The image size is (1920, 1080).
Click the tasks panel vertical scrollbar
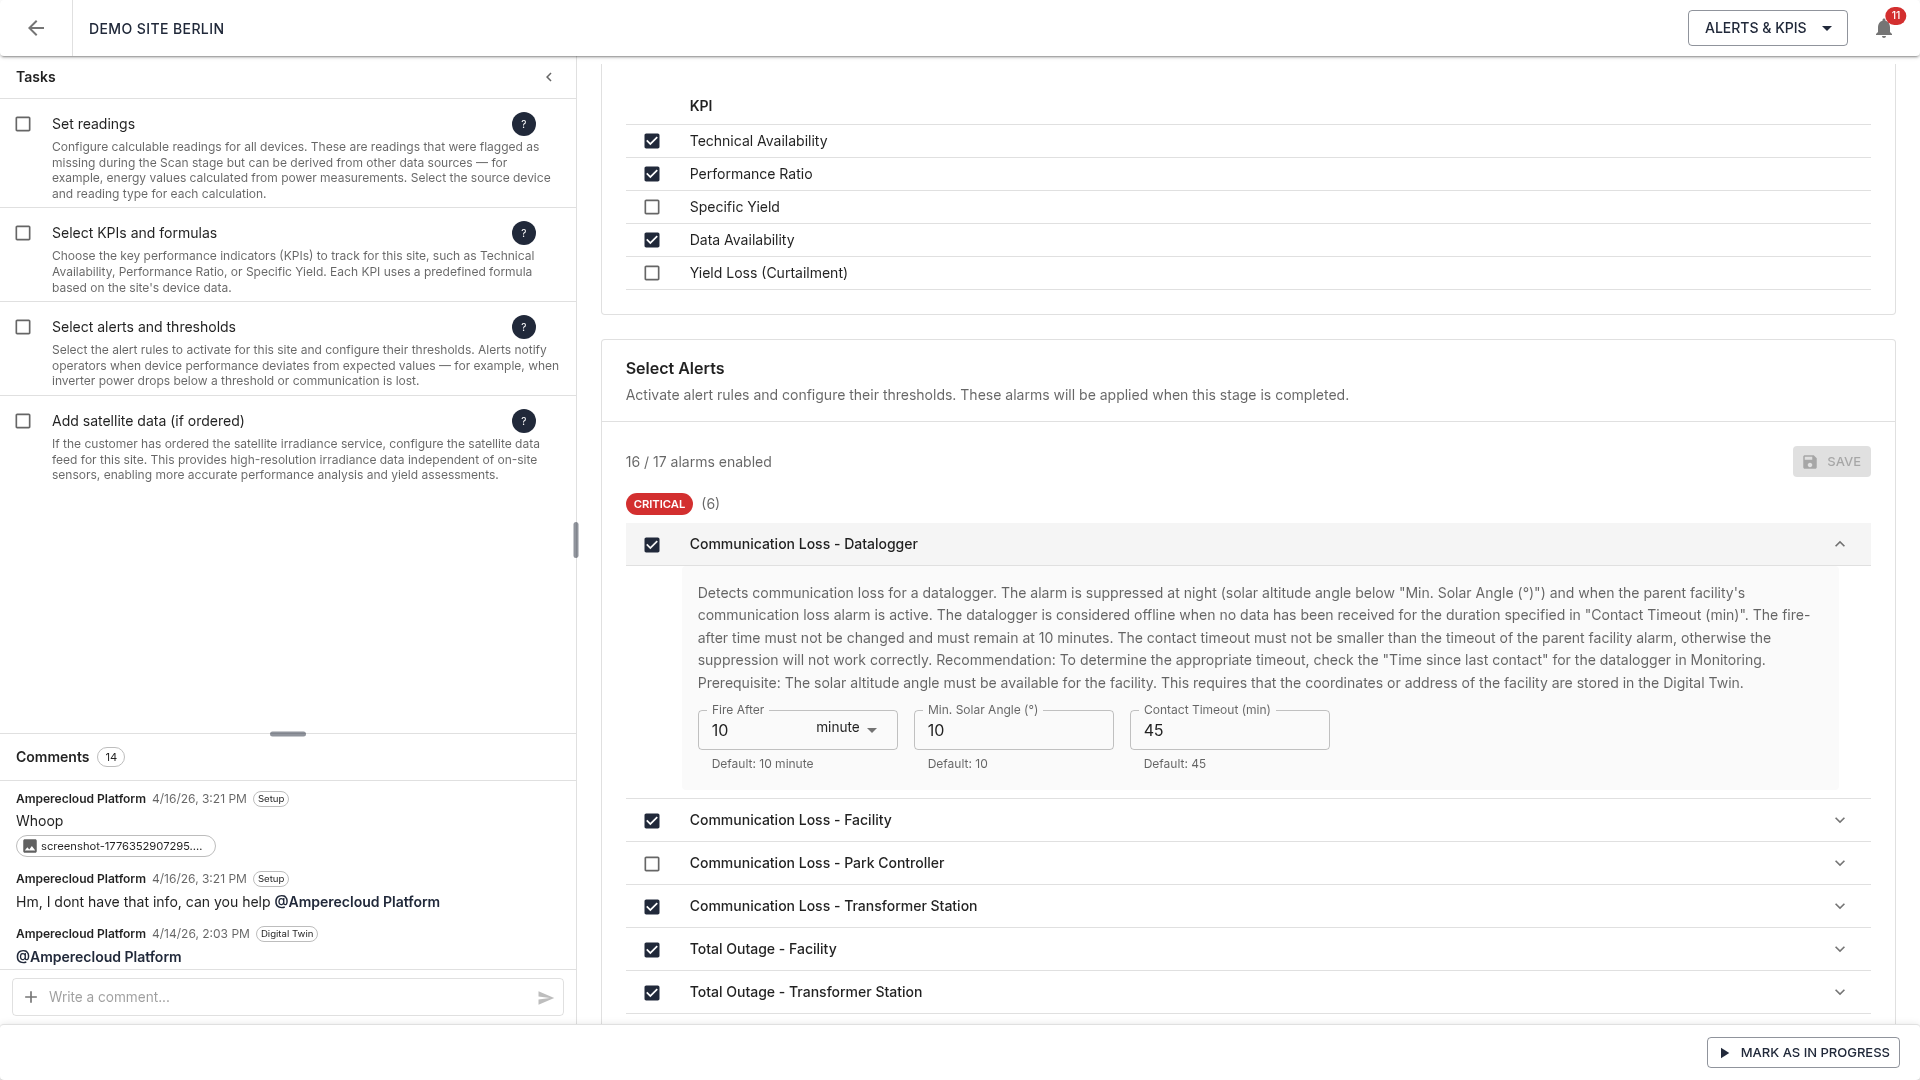(575, 540)
